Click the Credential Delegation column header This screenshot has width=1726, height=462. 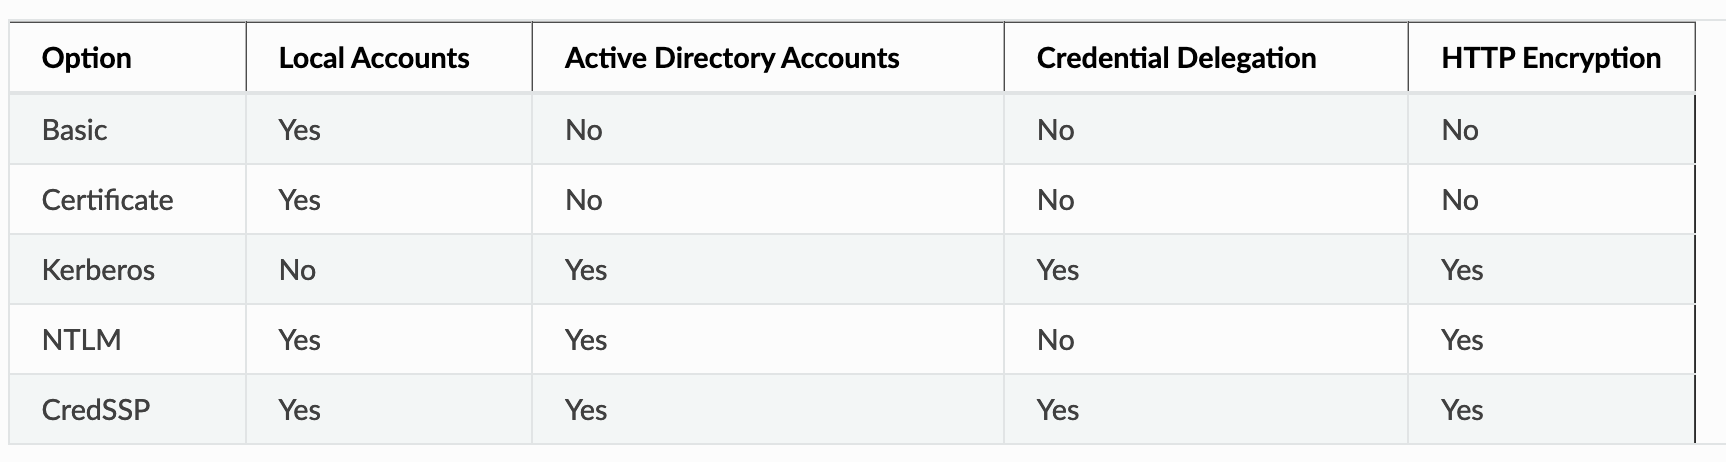[1176, 58]
